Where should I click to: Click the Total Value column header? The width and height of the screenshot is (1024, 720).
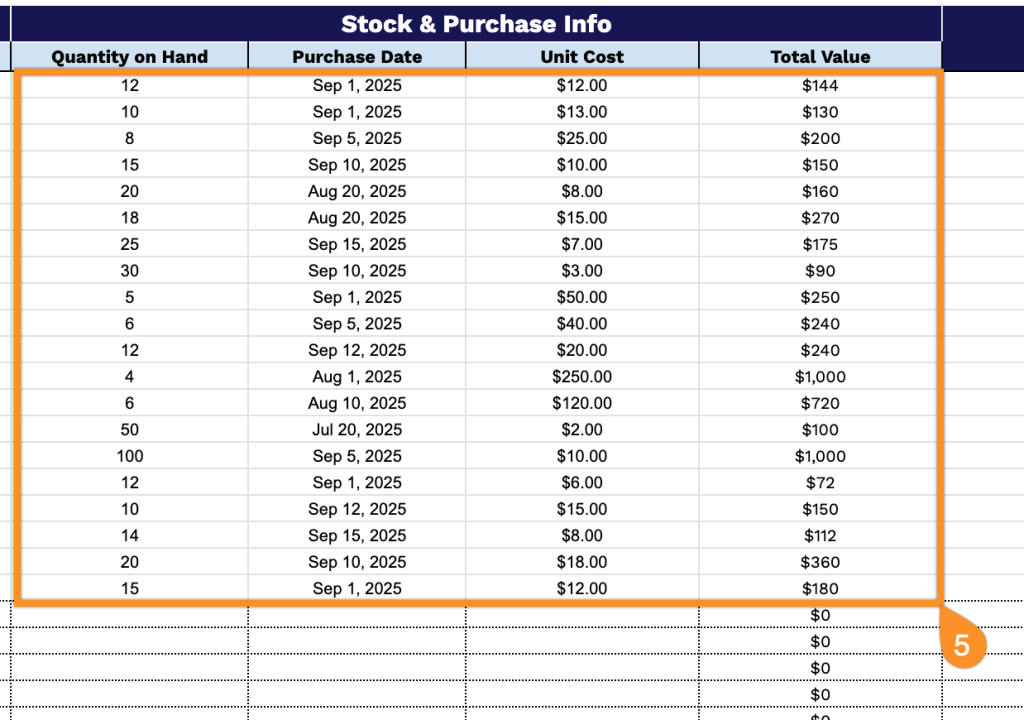click(x=820, y=57)
